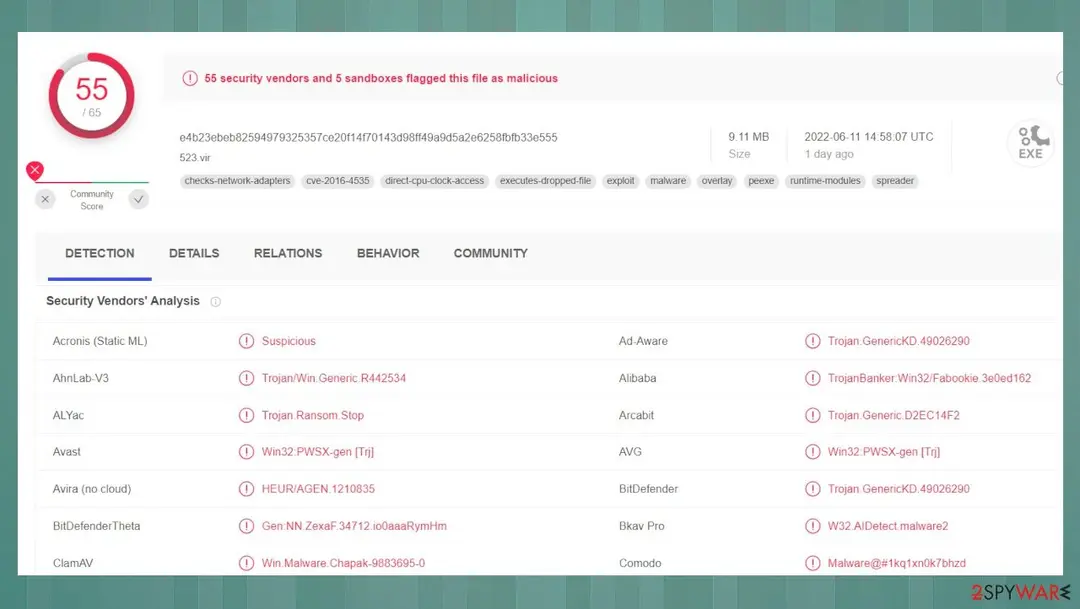The image size is (1080, 609).
Task: Click warning icon for Alibaba detection
Action: pos(813,378)
